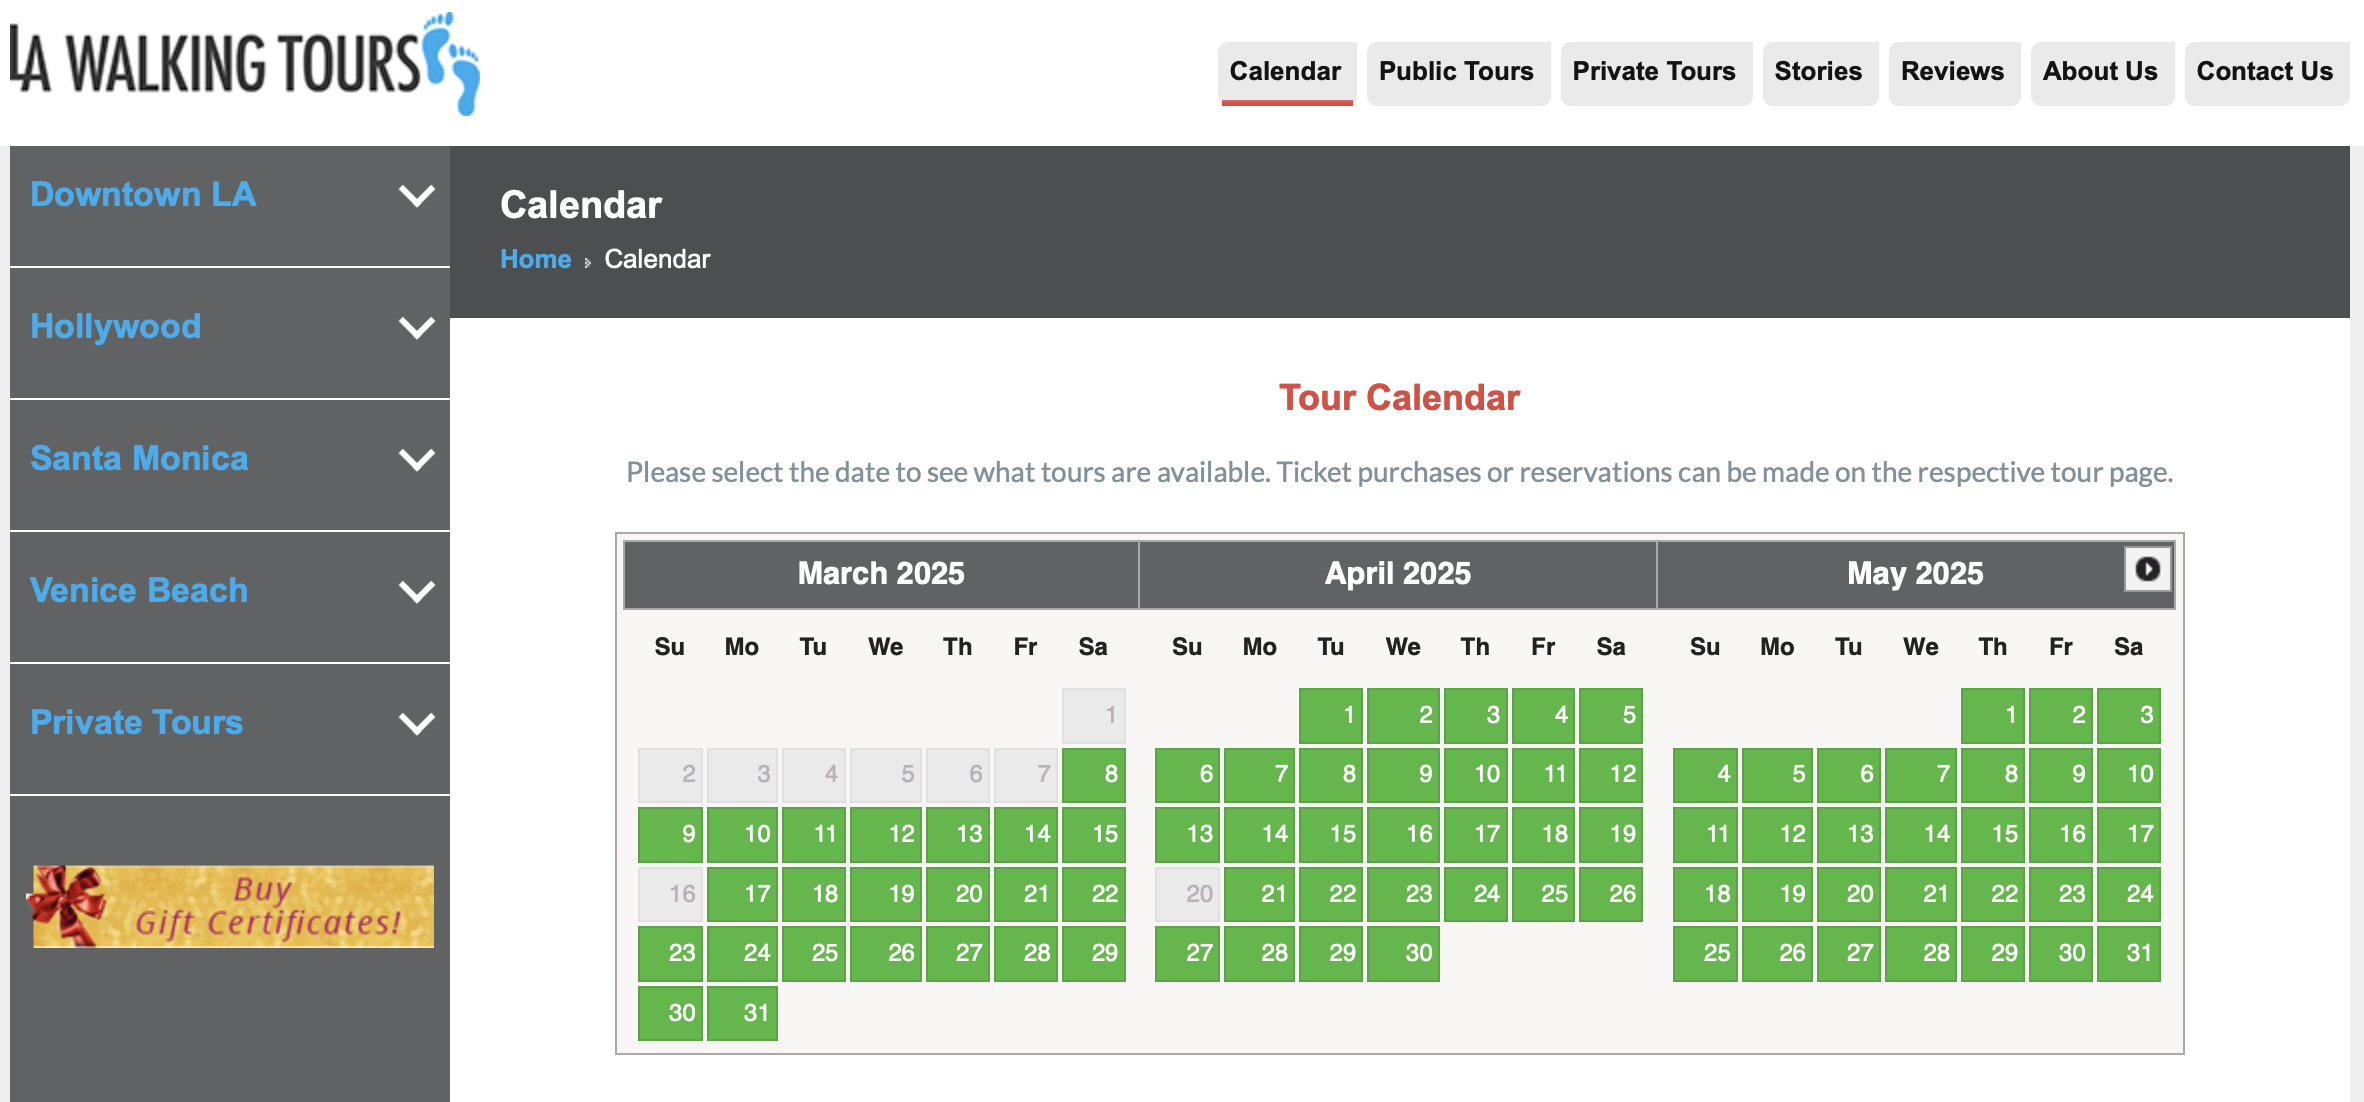Select March 8 on the calendar
Screen dimensions: 2364x1102
coord(1094,774)
